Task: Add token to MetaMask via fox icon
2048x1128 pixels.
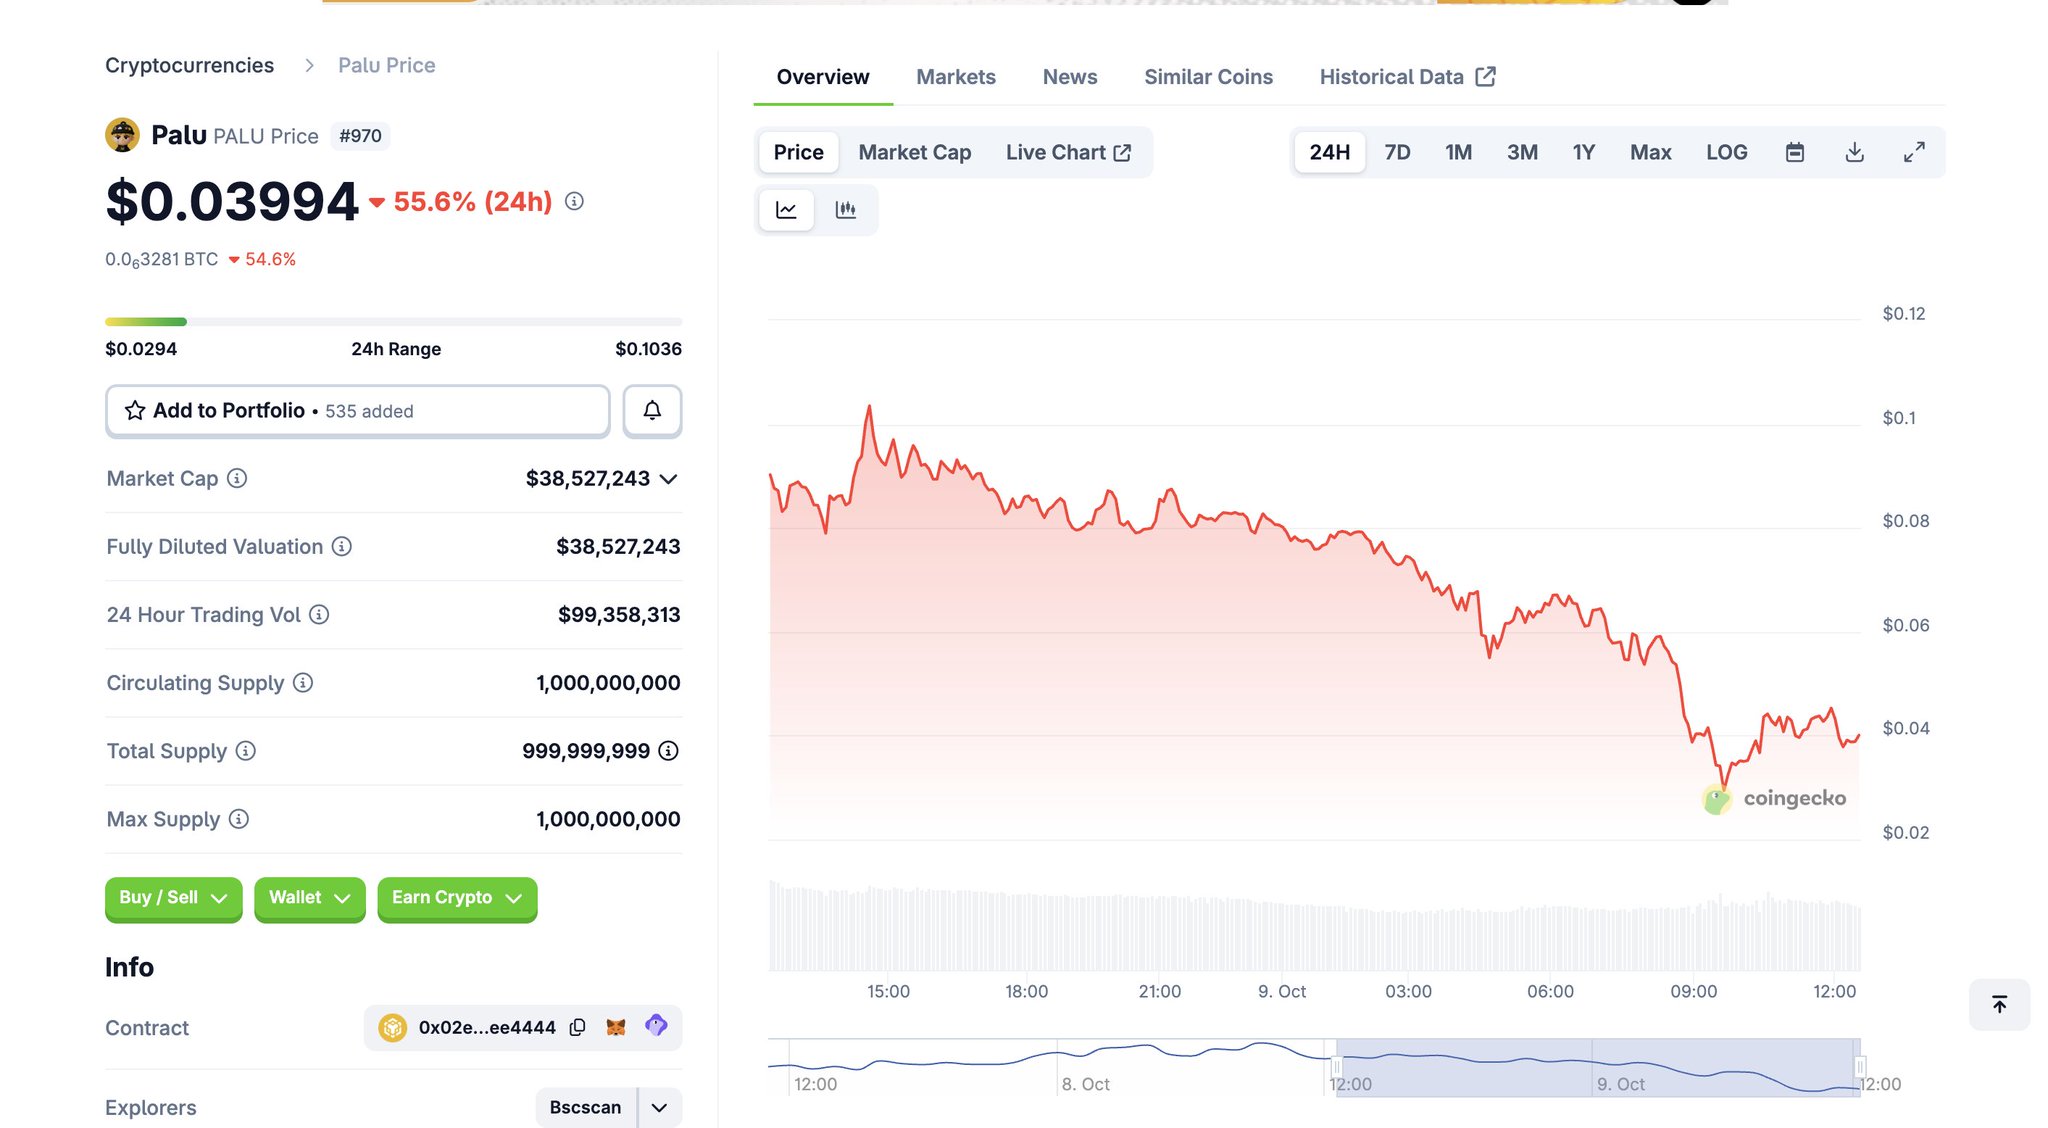Action: coord(616,1027)
